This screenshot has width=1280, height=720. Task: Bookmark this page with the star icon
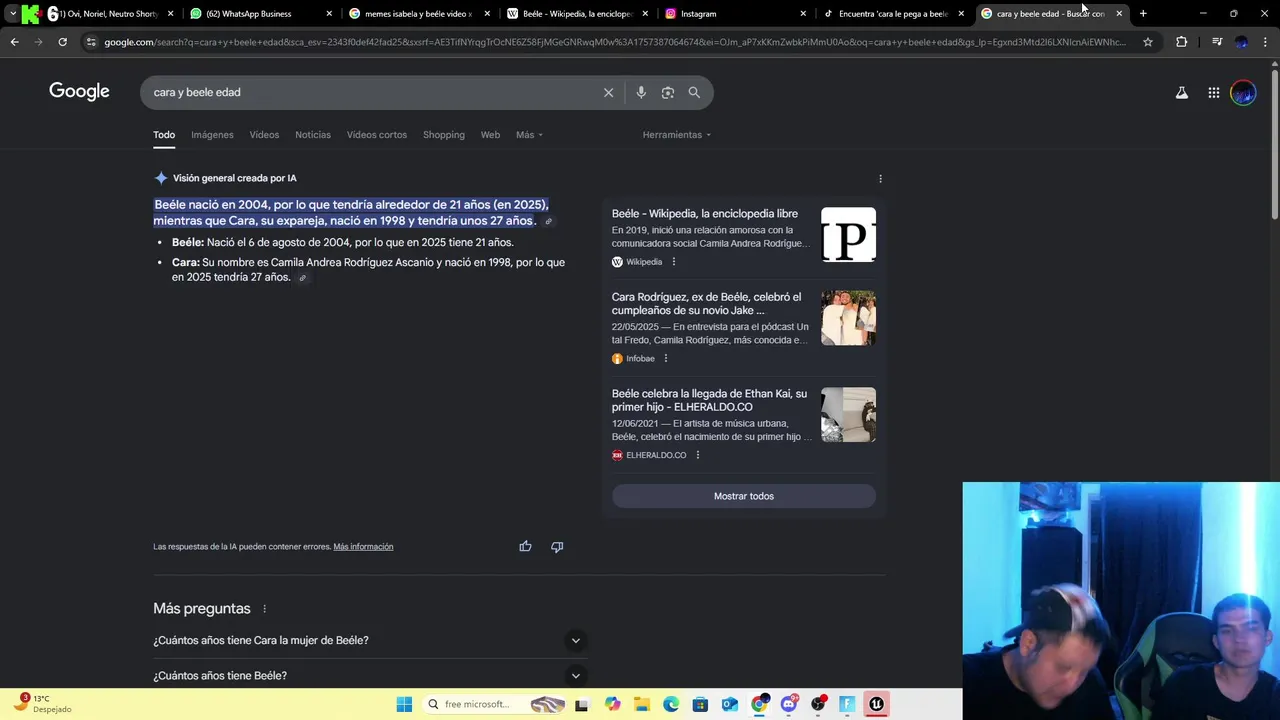(x=1148, y=42)
